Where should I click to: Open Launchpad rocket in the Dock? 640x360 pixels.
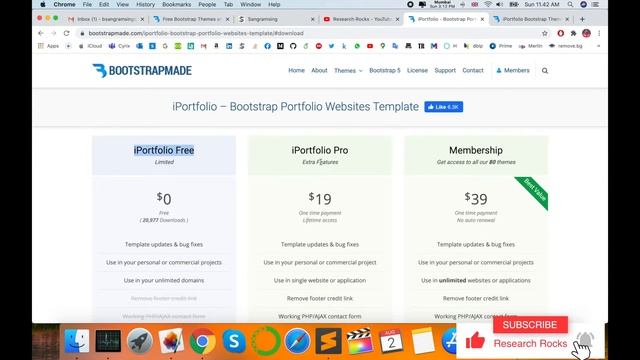[x=140, y=341]
